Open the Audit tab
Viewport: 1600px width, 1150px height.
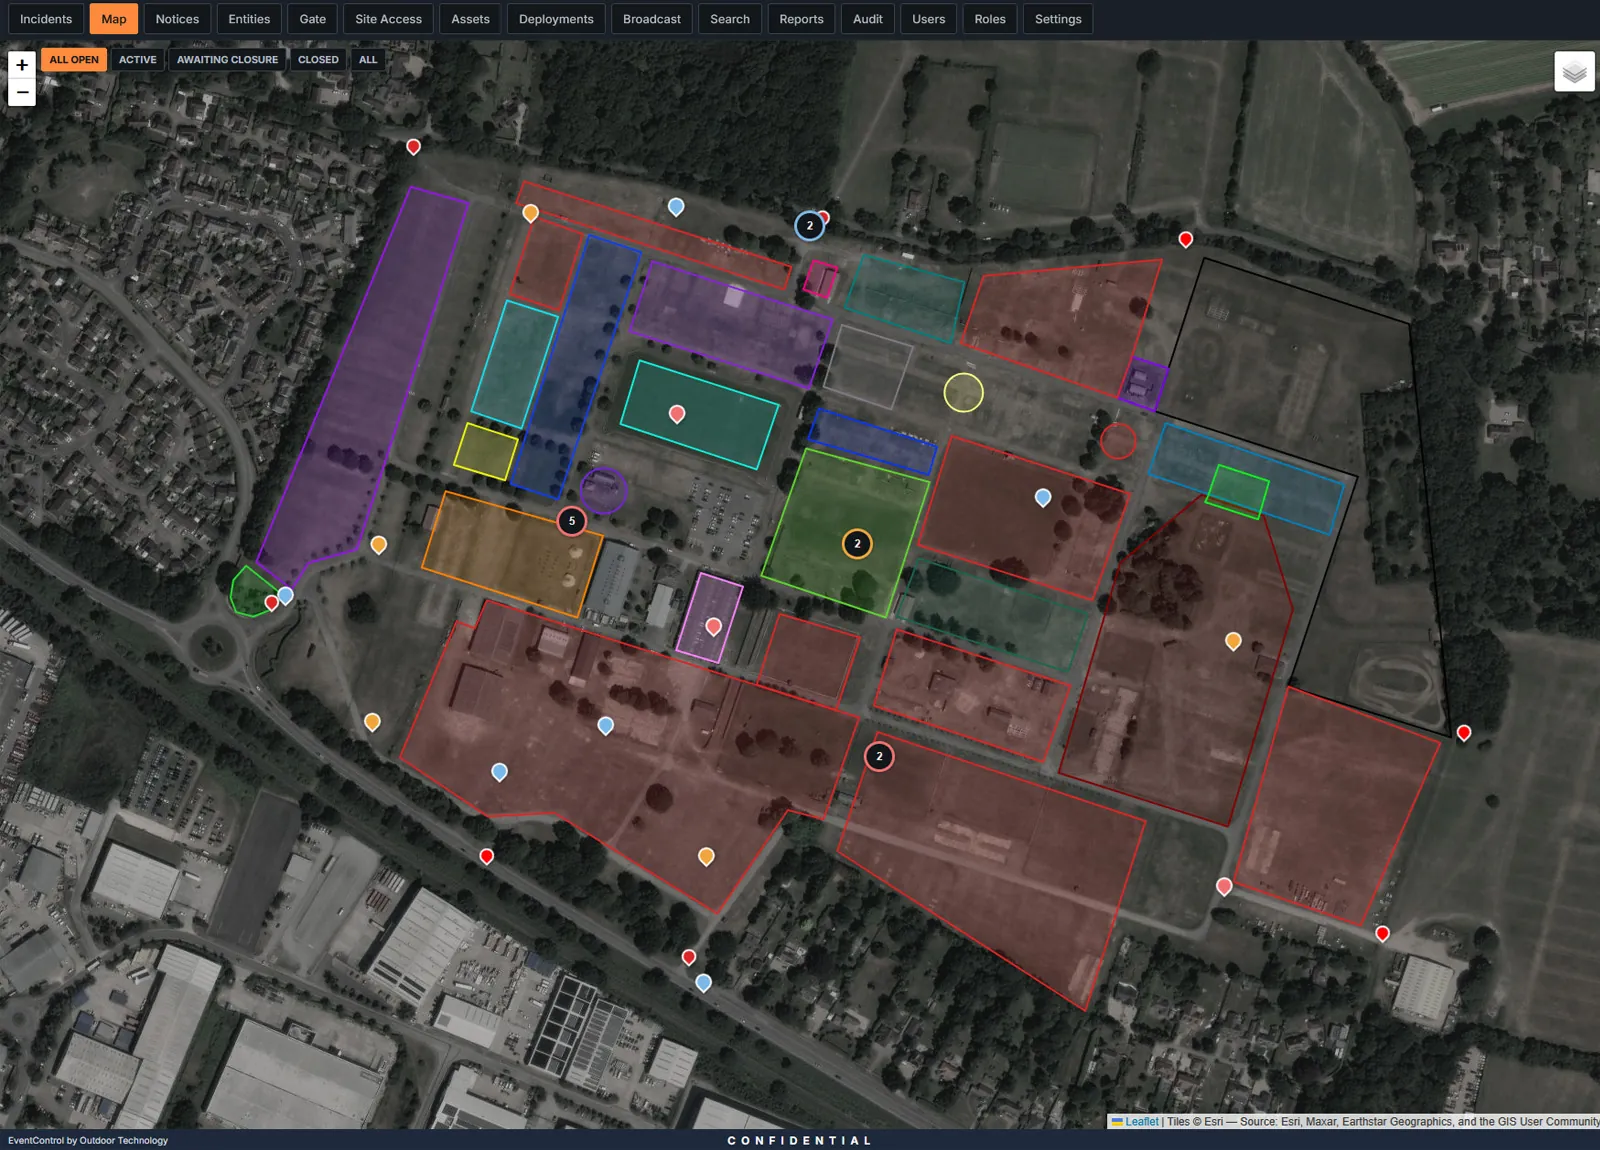click(x=868, y=19)
